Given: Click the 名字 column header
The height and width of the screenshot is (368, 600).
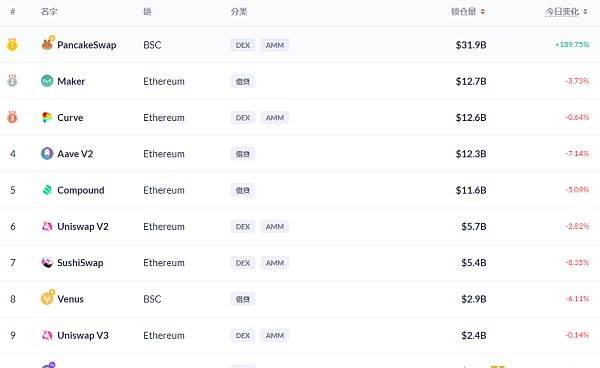Looking at the screenshot, I should click(49, 12).
